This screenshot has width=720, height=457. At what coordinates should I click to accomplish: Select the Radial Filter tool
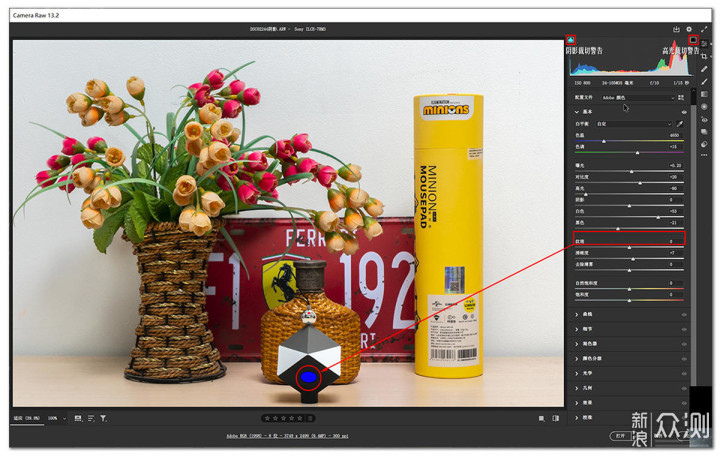pyautogui.click(x=704, y=107)
